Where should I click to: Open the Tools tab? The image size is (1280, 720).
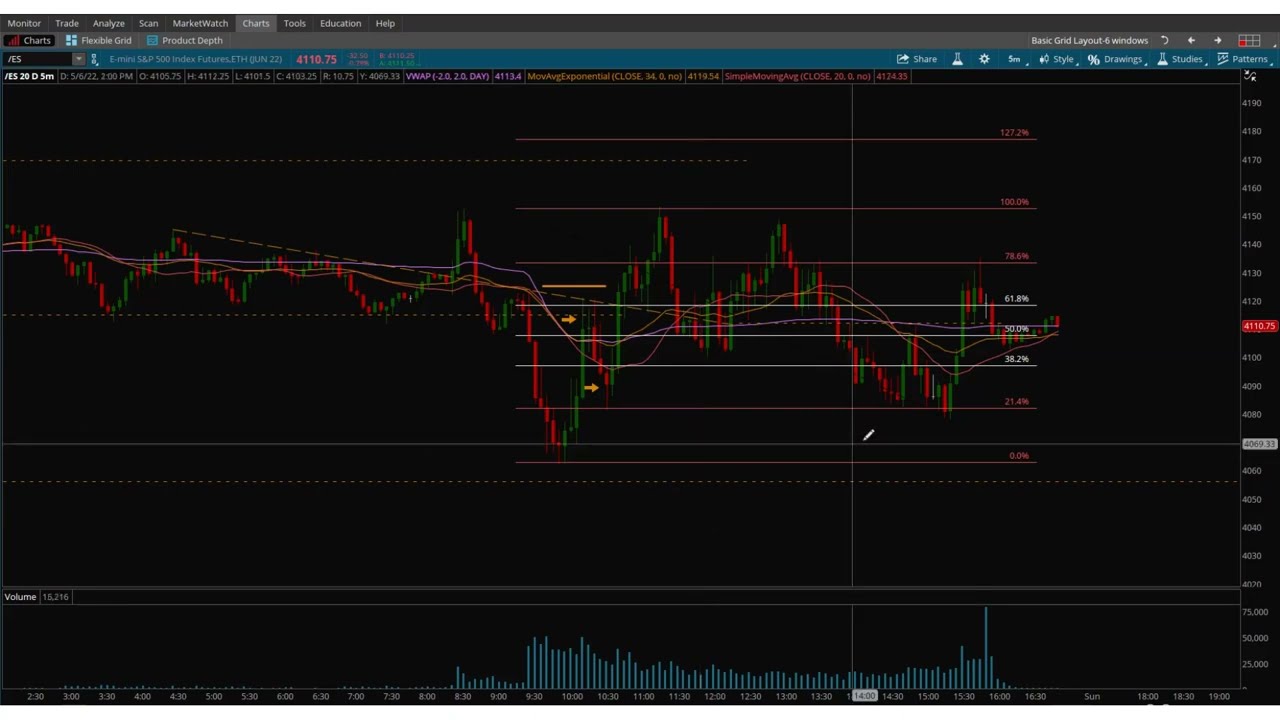(294, 23)
